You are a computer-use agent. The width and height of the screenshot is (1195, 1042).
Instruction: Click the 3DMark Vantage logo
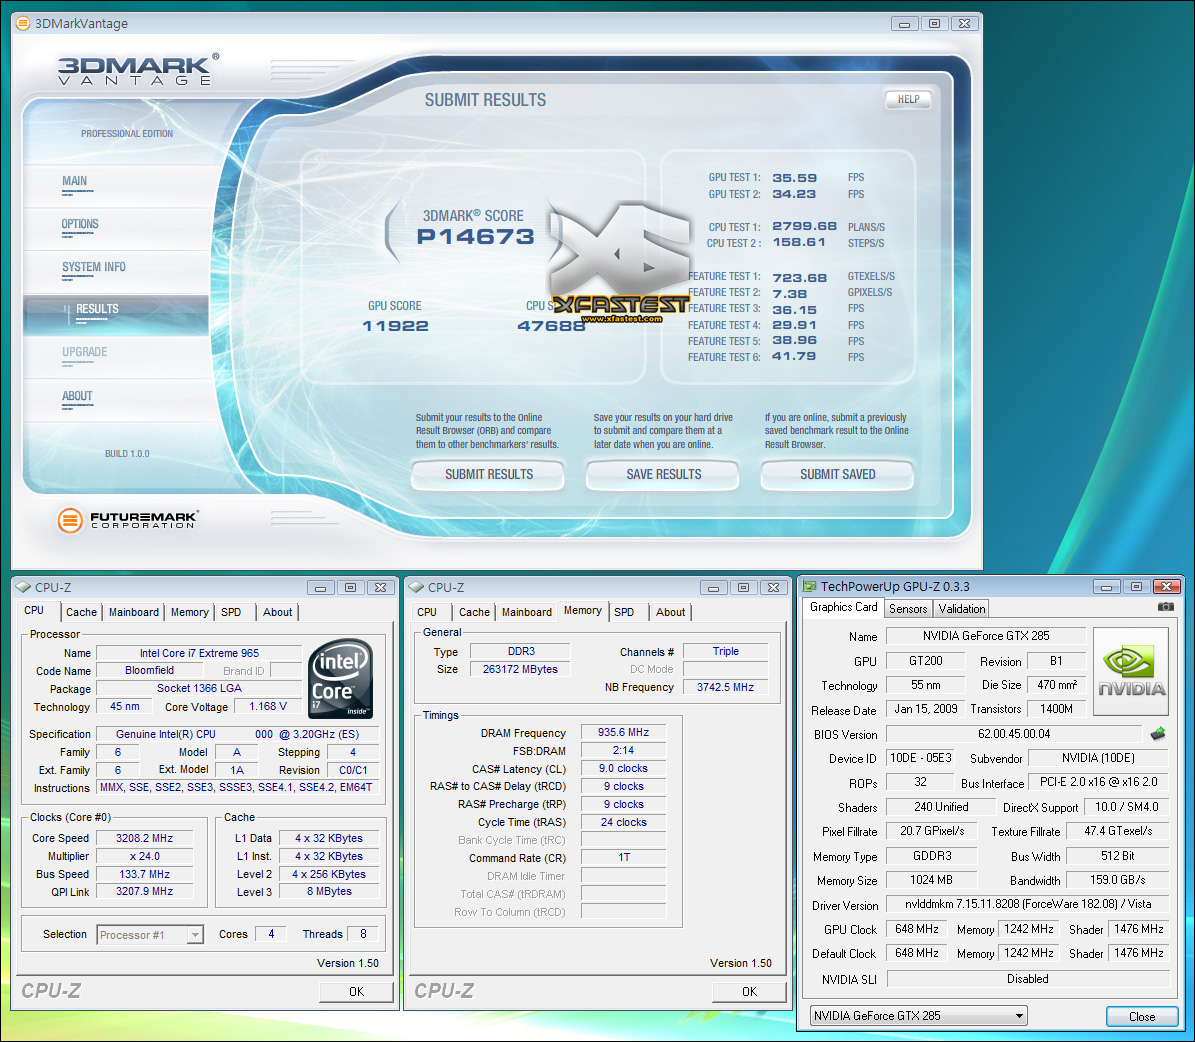[x=137, y=70]
